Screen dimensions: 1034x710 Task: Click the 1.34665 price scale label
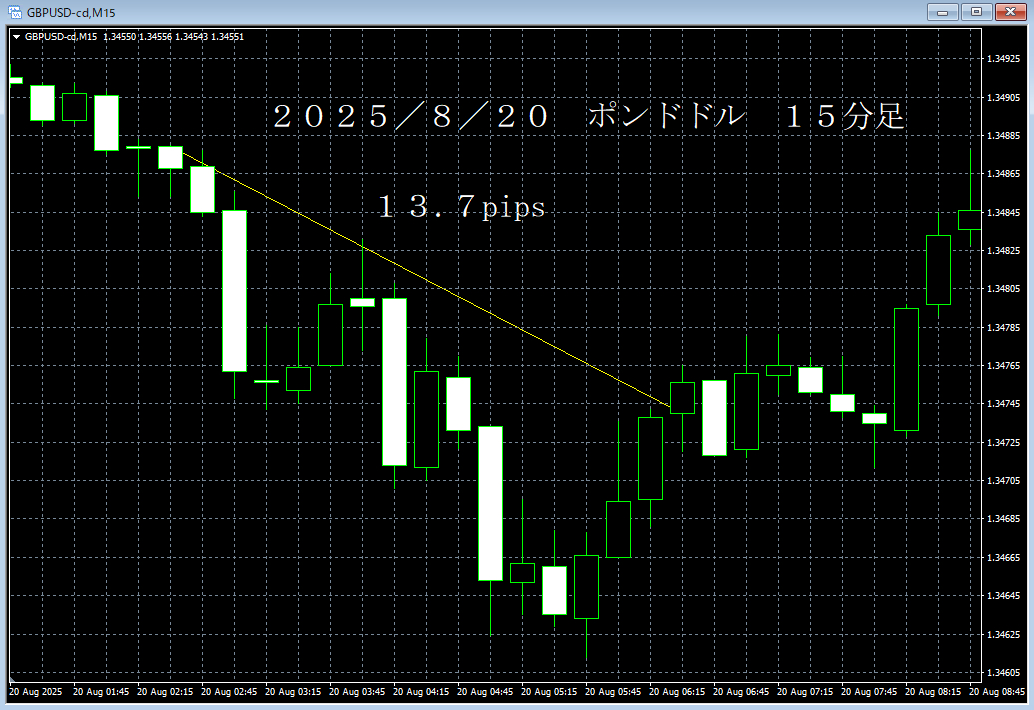(x=1003, y=558)
